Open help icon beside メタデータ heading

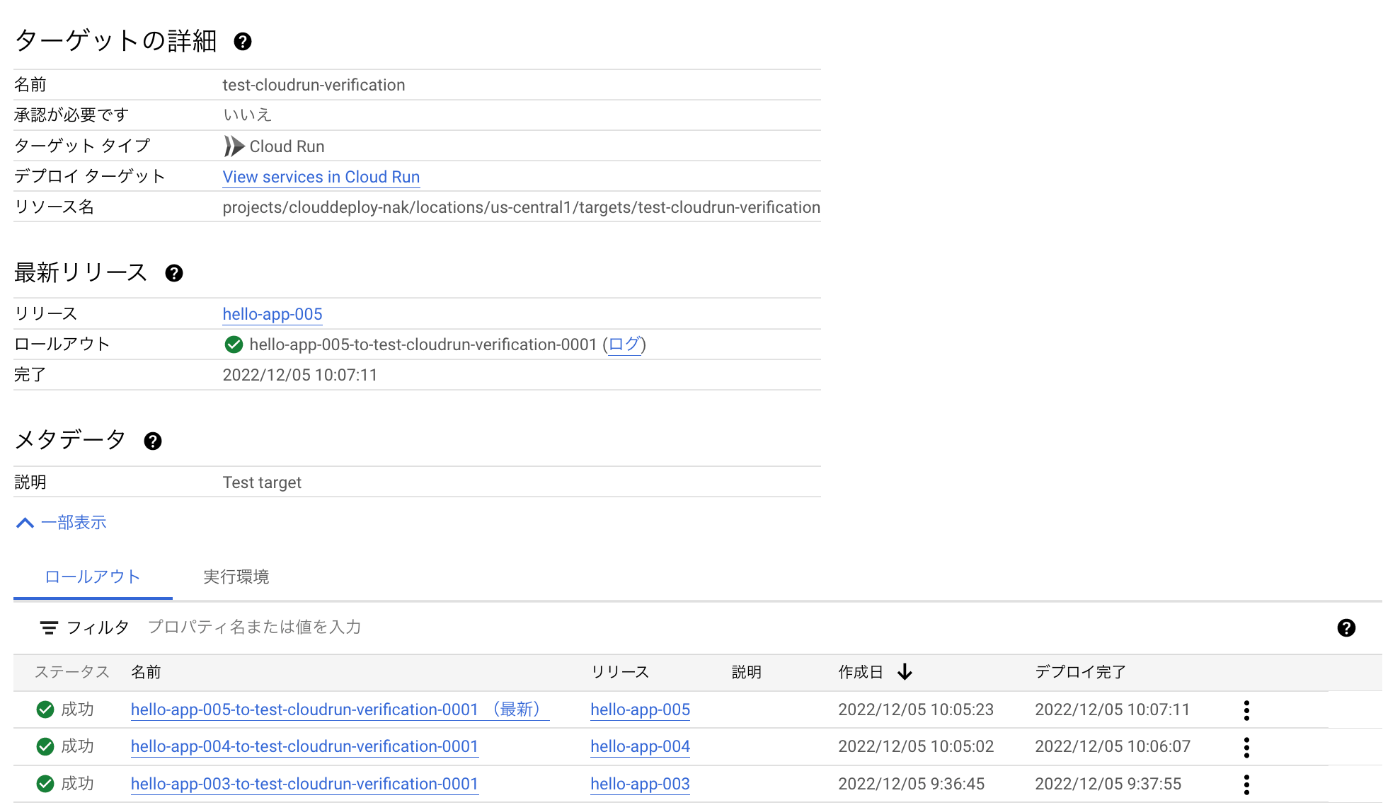click(x=153, y=441)
